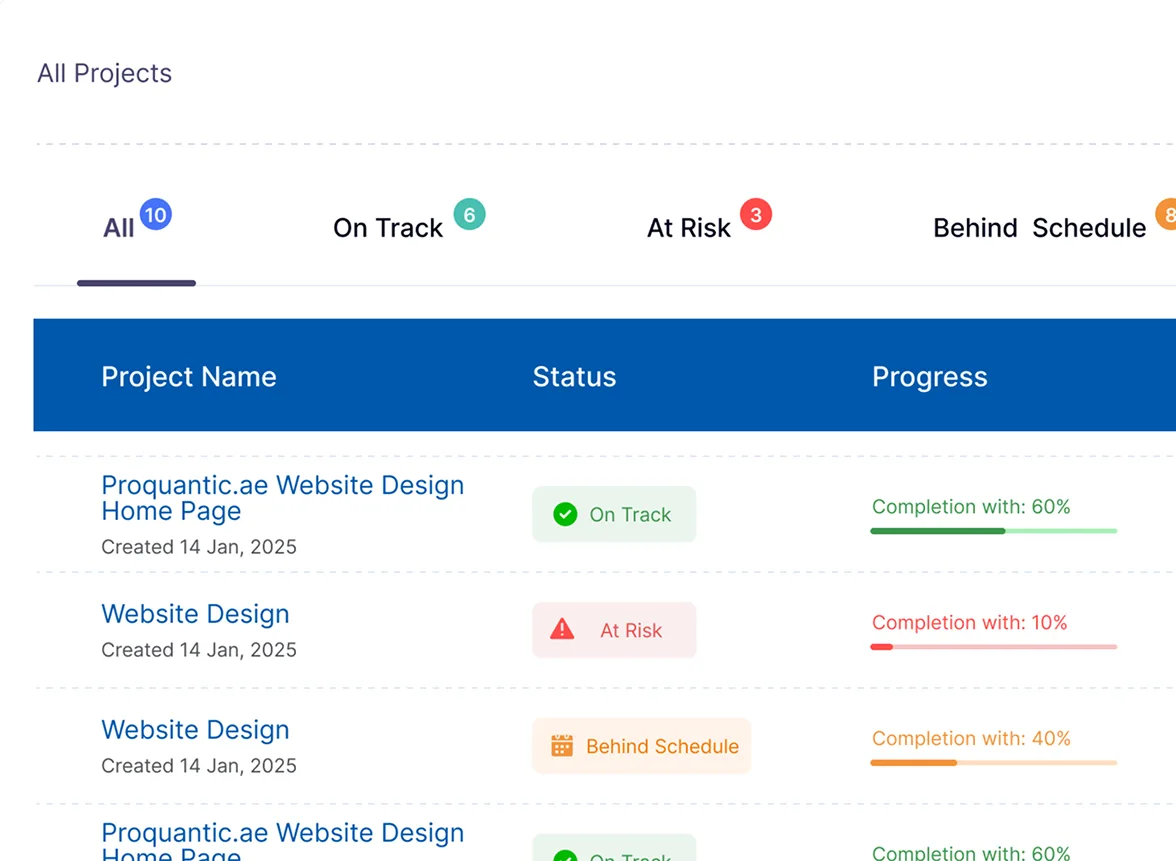The height and width of the screenshot is (861, 1176).
Task: Open Proquantic.ae Website Design created 14 Jan link
Action: (283, 498)
